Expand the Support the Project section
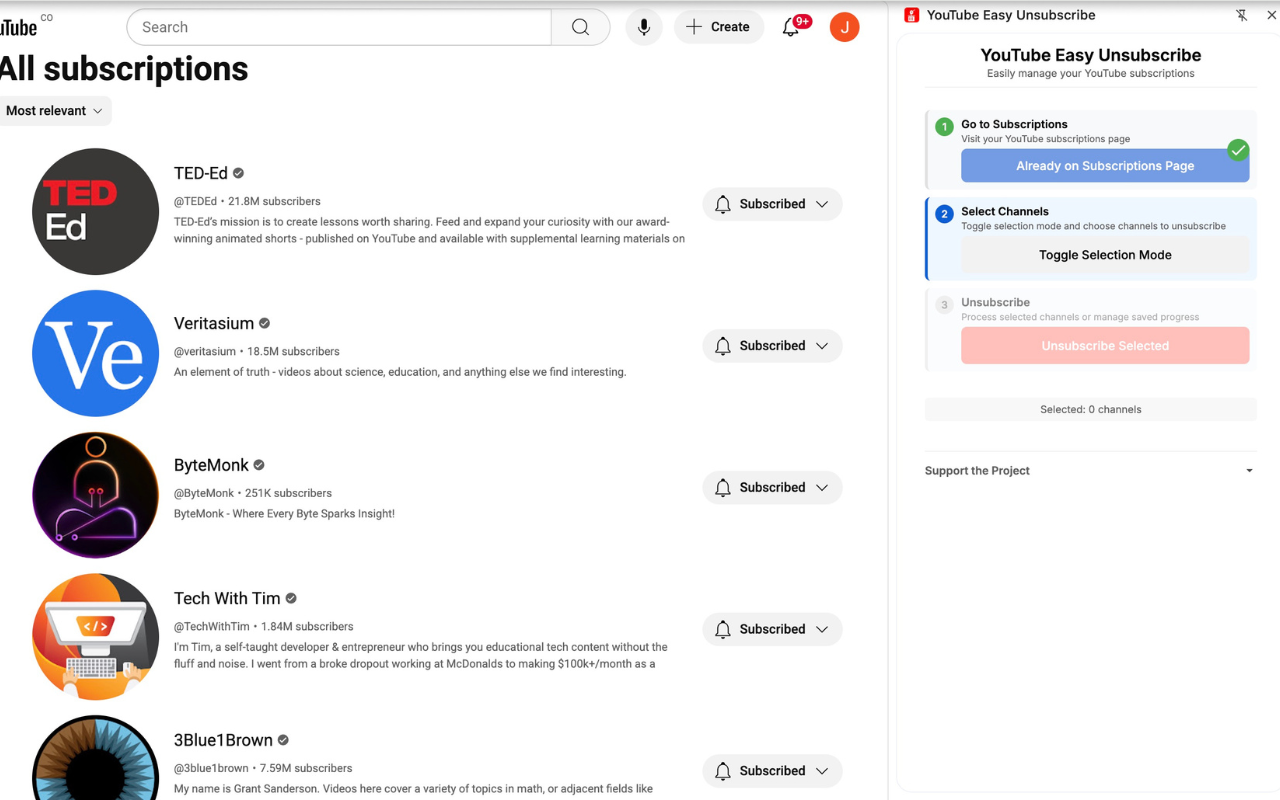 tap(1090, 471)
